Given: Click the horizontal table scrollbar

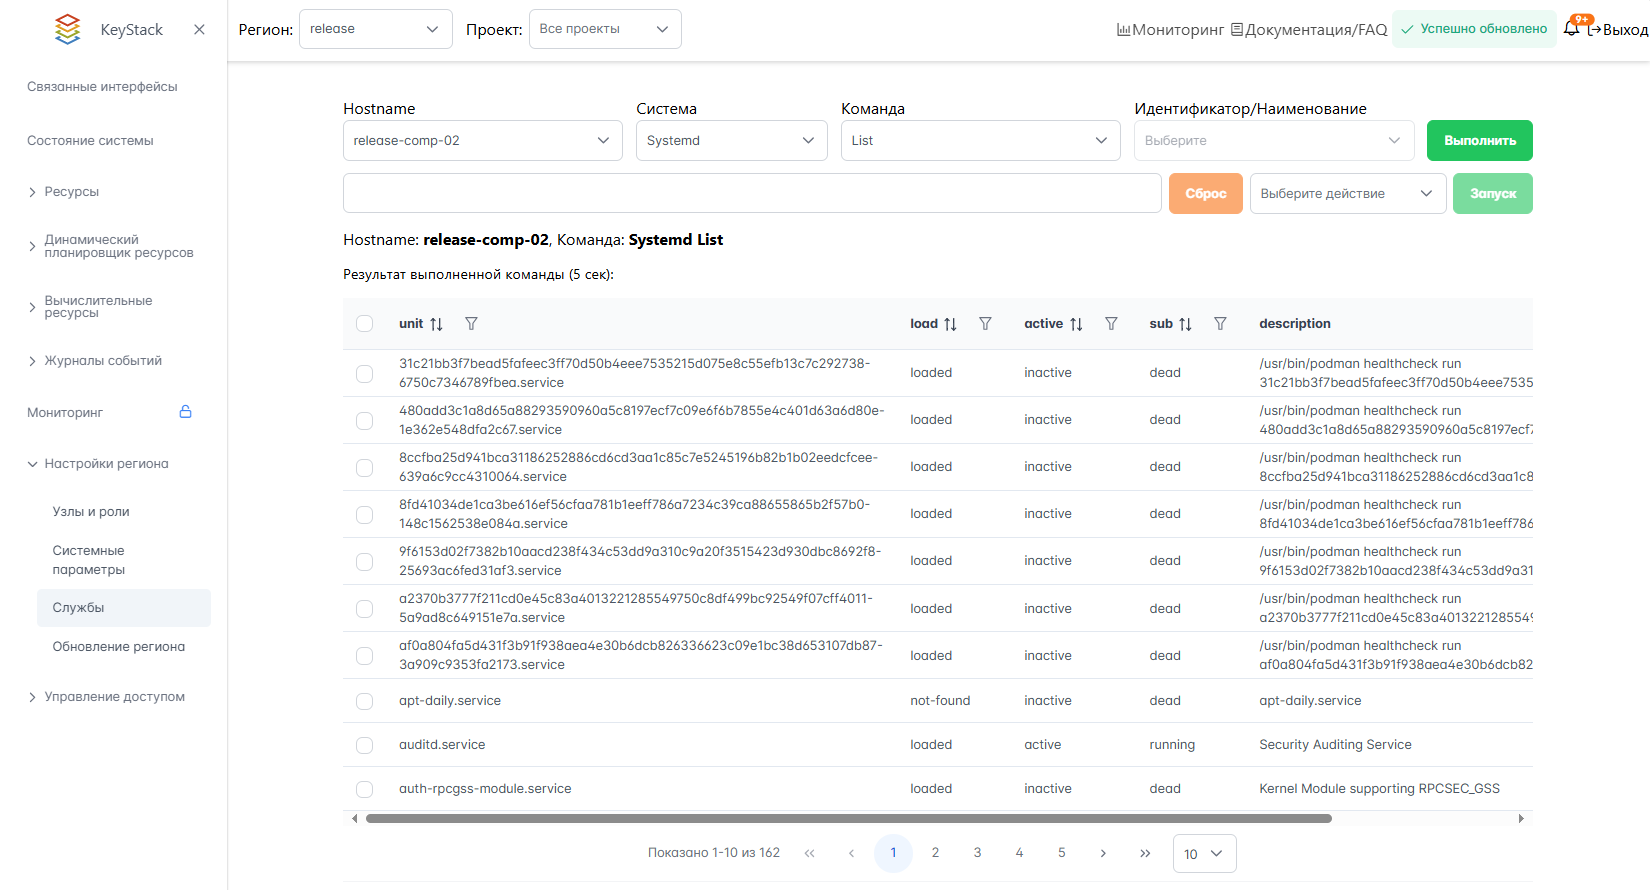Looking at the screenshot, I should click(x=848, y=819).
